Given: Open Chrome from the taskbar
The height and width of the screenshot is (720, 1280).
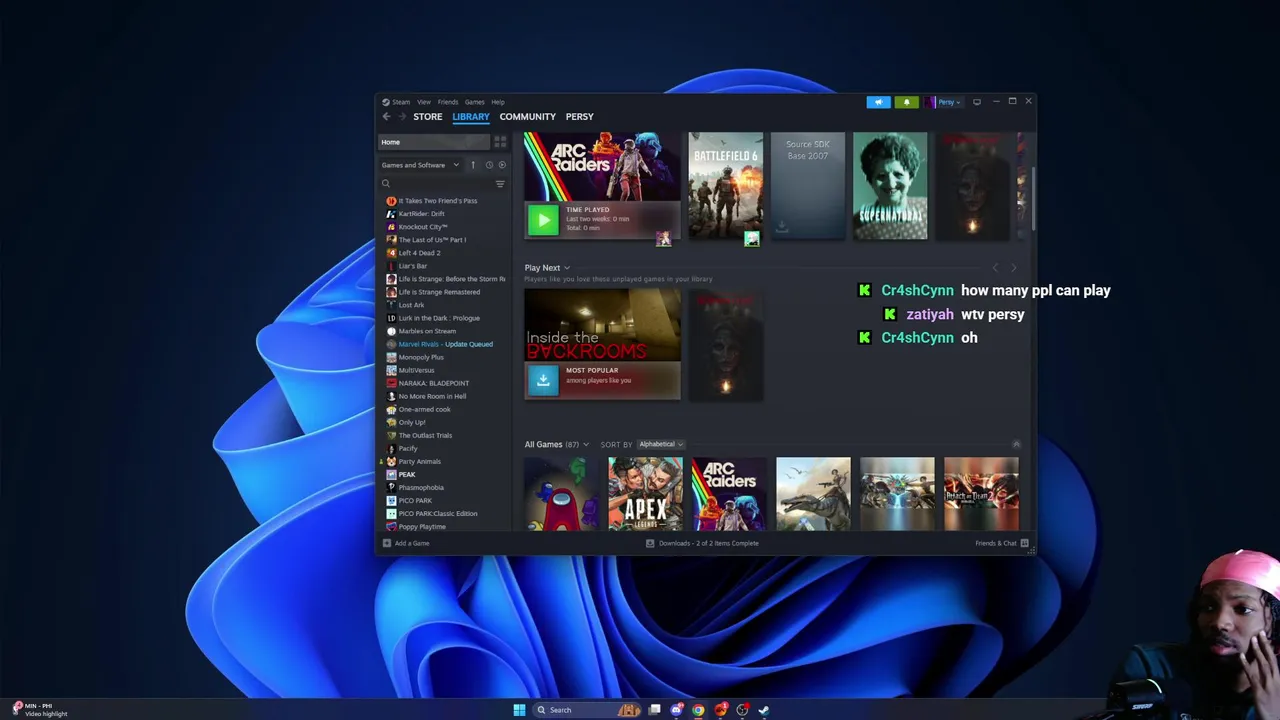Looking at the screenshot, I should click(698, 710).
